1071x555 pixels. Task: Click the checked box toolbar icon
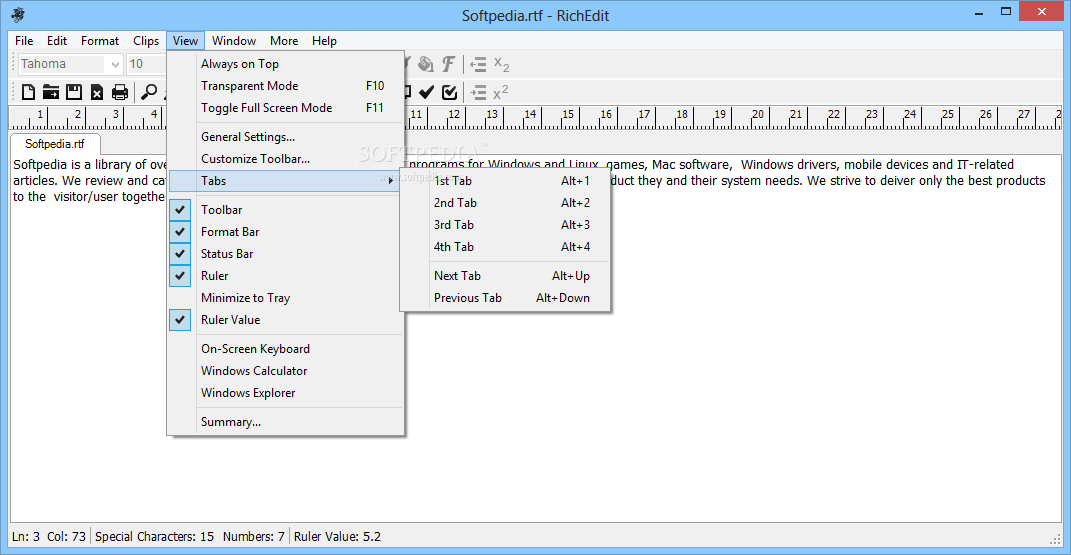point(449,92)
